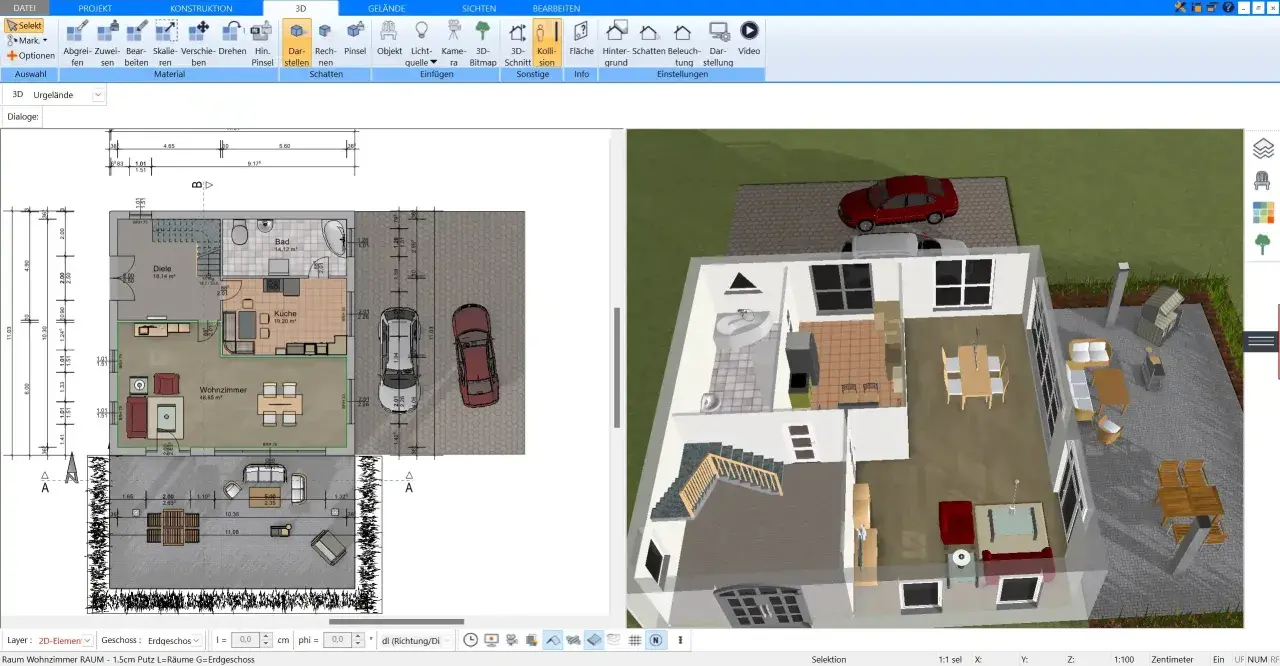The height and width of the screenshot is (666, 1280).
Task: Switch to the PROJEKT tab
Action: click(95, 7)
